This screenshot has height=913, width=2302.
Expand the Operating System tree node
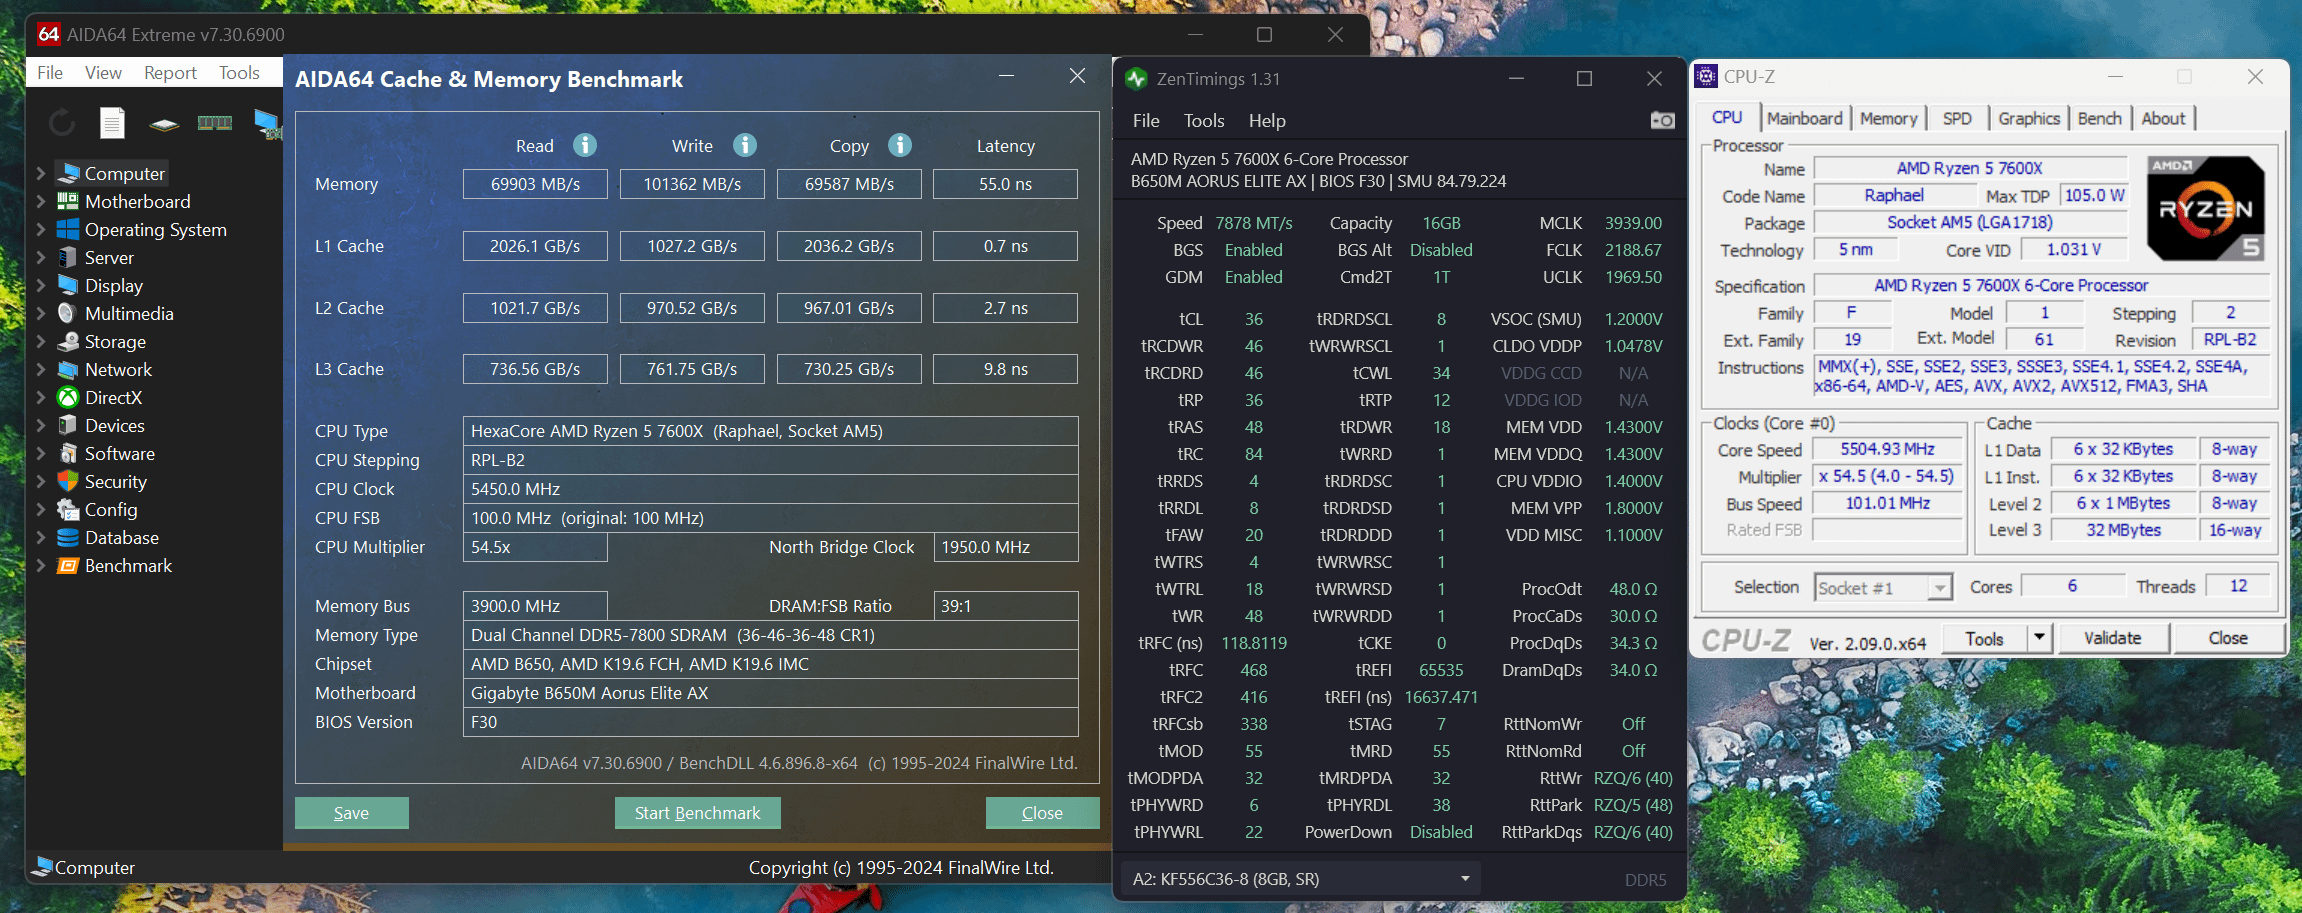(x=41, y=229)
